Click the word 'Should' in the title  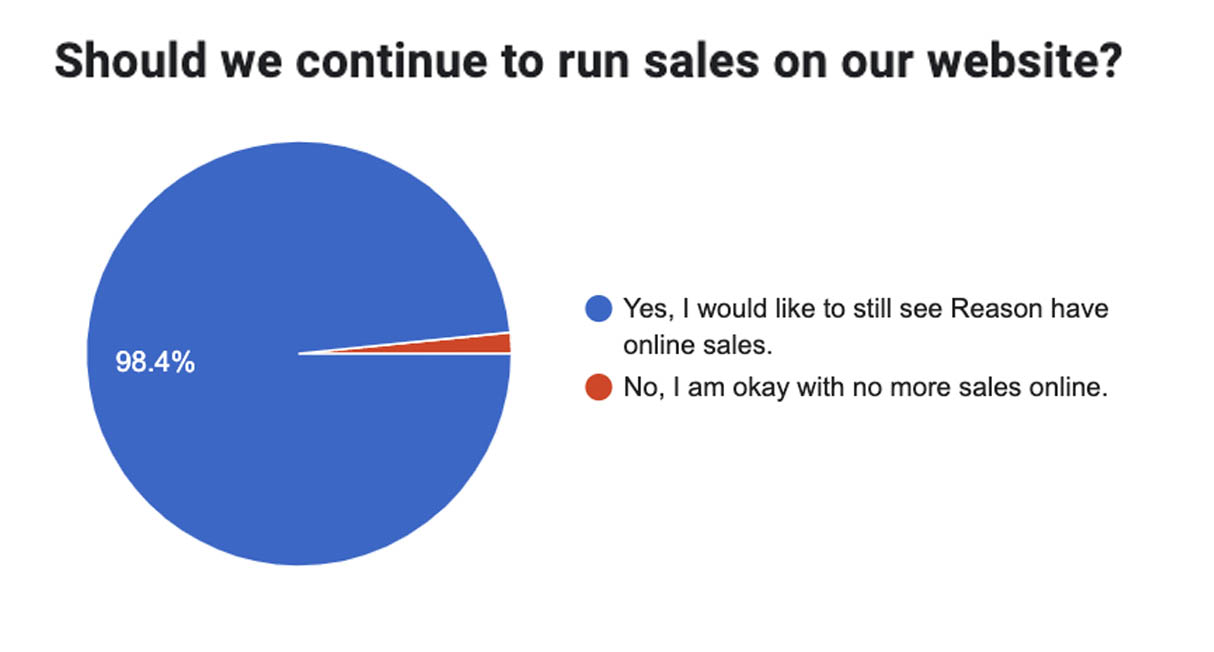click(121, 62)
